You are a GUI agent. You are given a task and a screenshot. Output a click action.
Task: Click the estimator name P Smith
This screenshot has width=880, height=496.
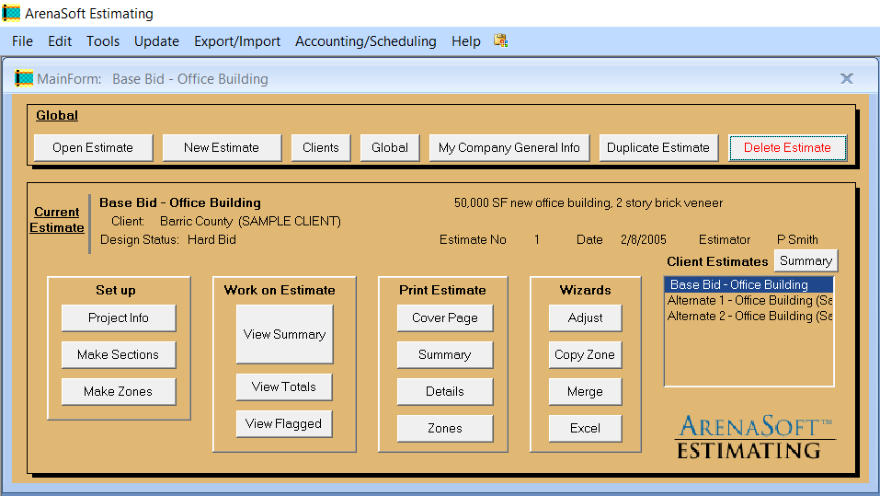pyautogui.click(x=797, y=240)
